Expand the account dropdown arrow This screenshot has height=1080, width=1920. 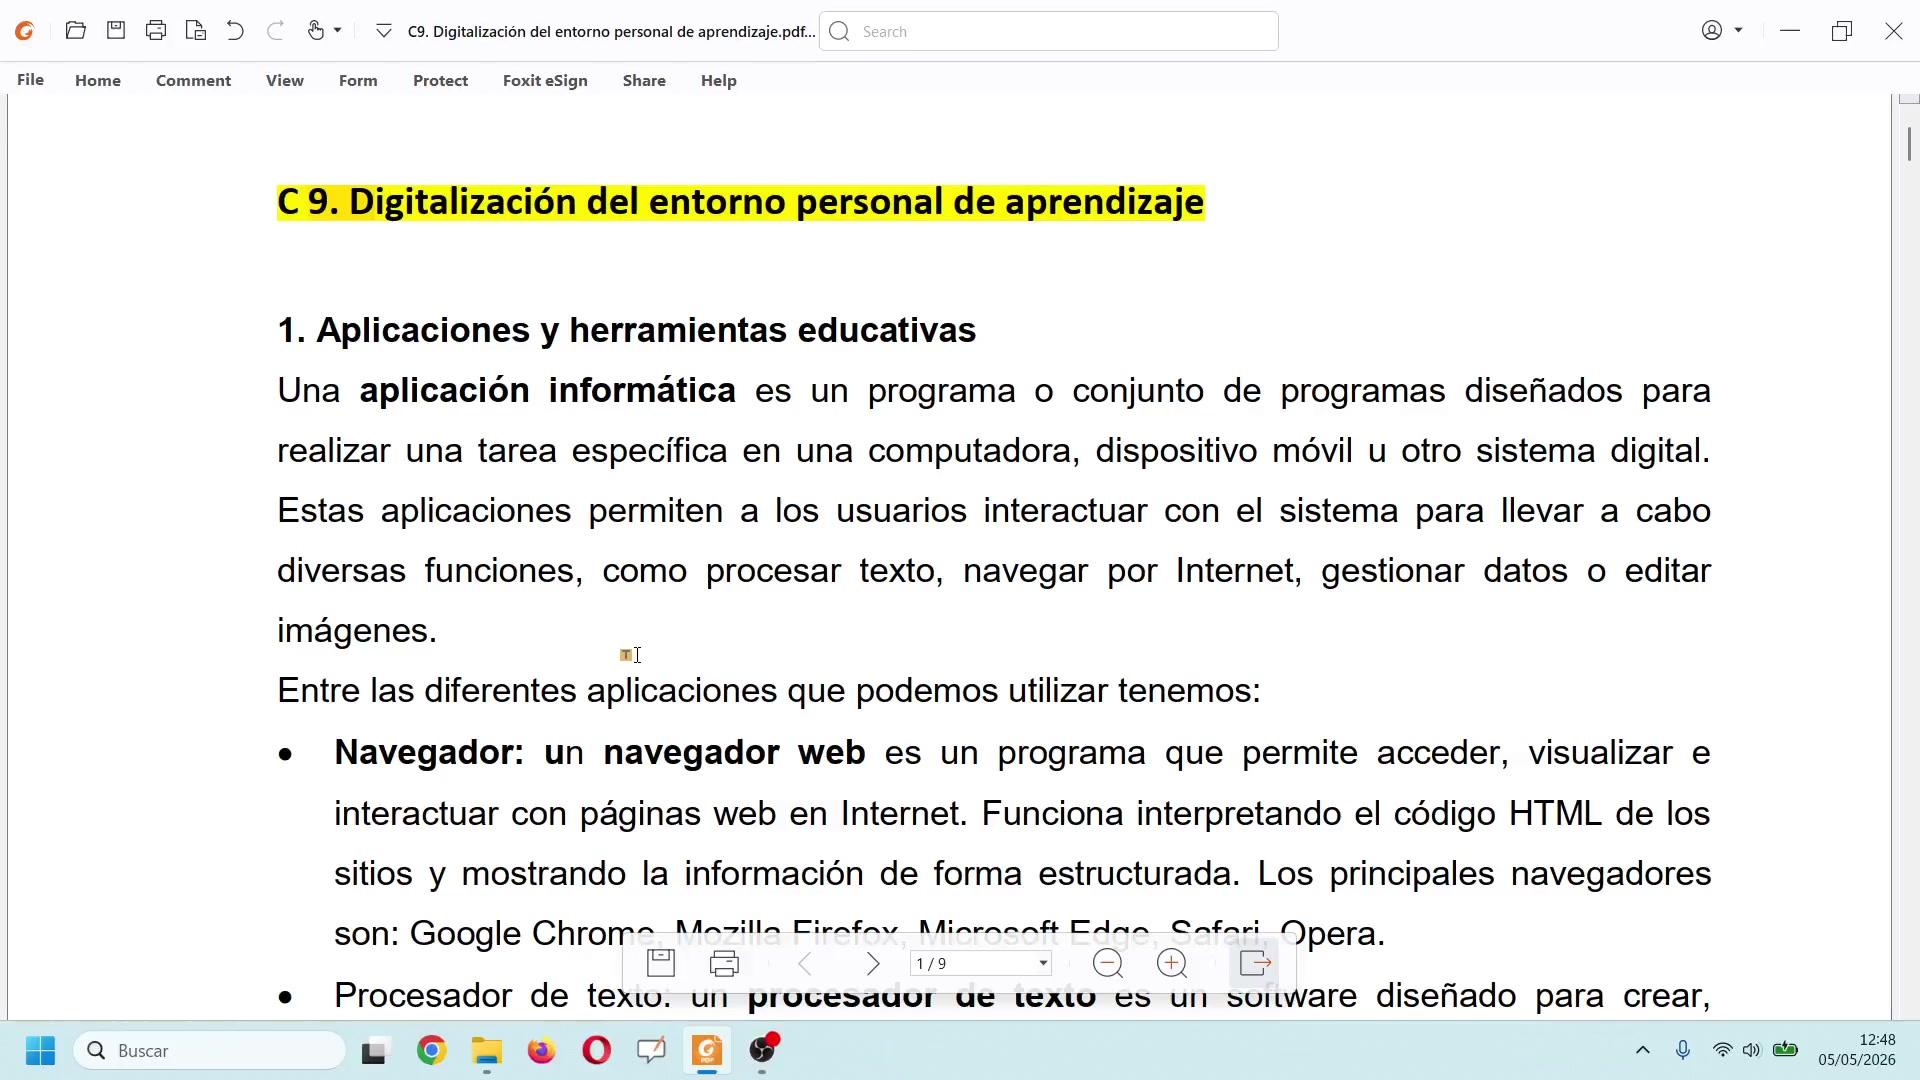coord(1739,31)
